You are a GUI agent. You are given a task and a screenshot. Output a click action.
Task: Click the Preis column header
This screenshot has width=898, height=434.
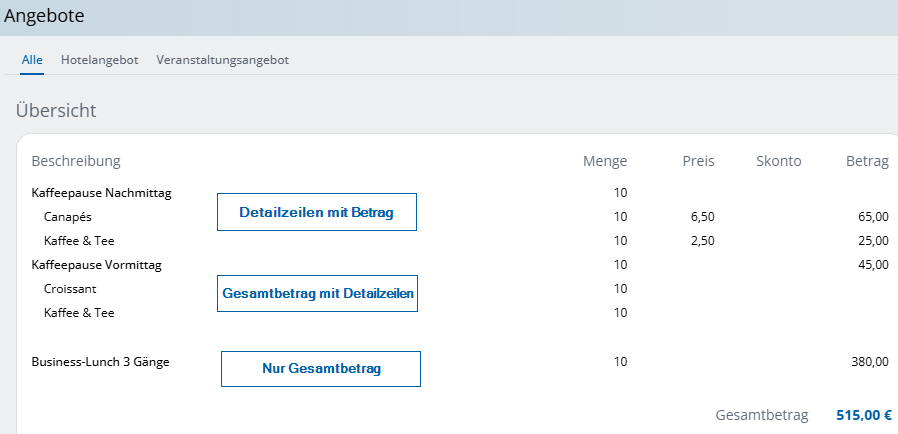pos(698,161)
